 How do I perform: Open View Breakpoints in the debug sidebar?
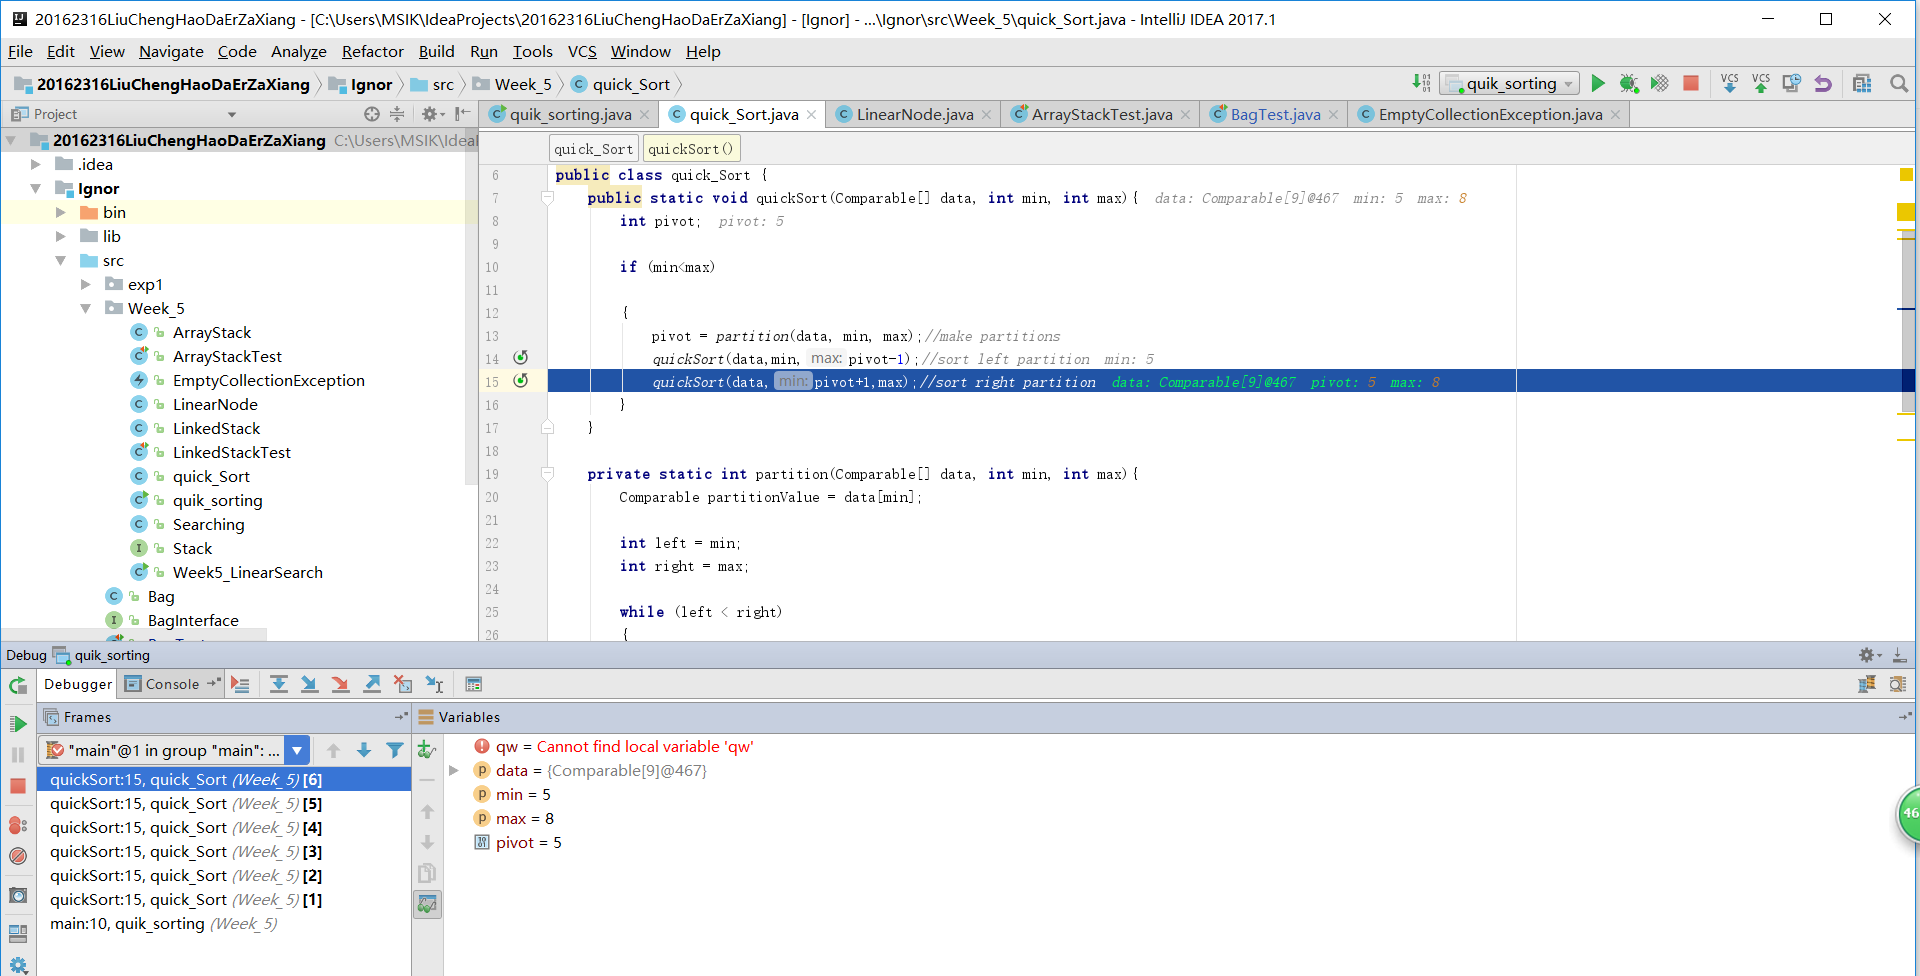18,825
